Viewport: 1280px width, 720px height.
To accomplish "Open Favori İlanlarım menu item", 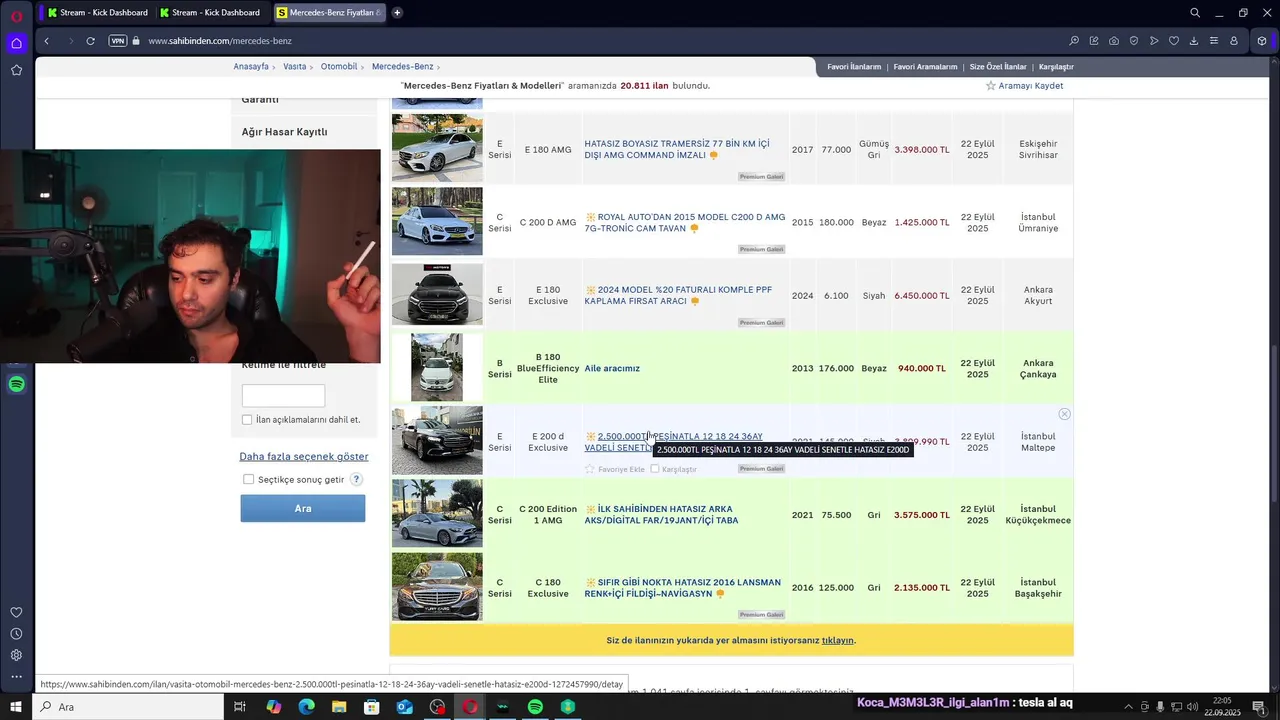I will point(854,67).
